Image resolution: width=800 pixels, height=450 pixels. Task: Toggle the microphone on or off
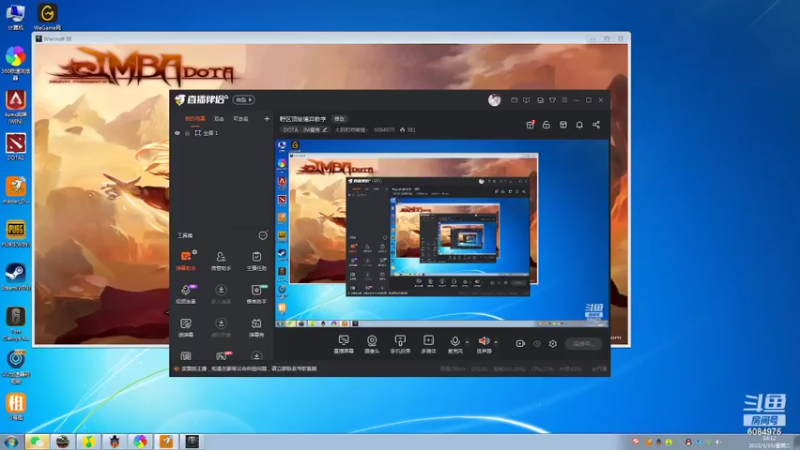click(455, 340)
